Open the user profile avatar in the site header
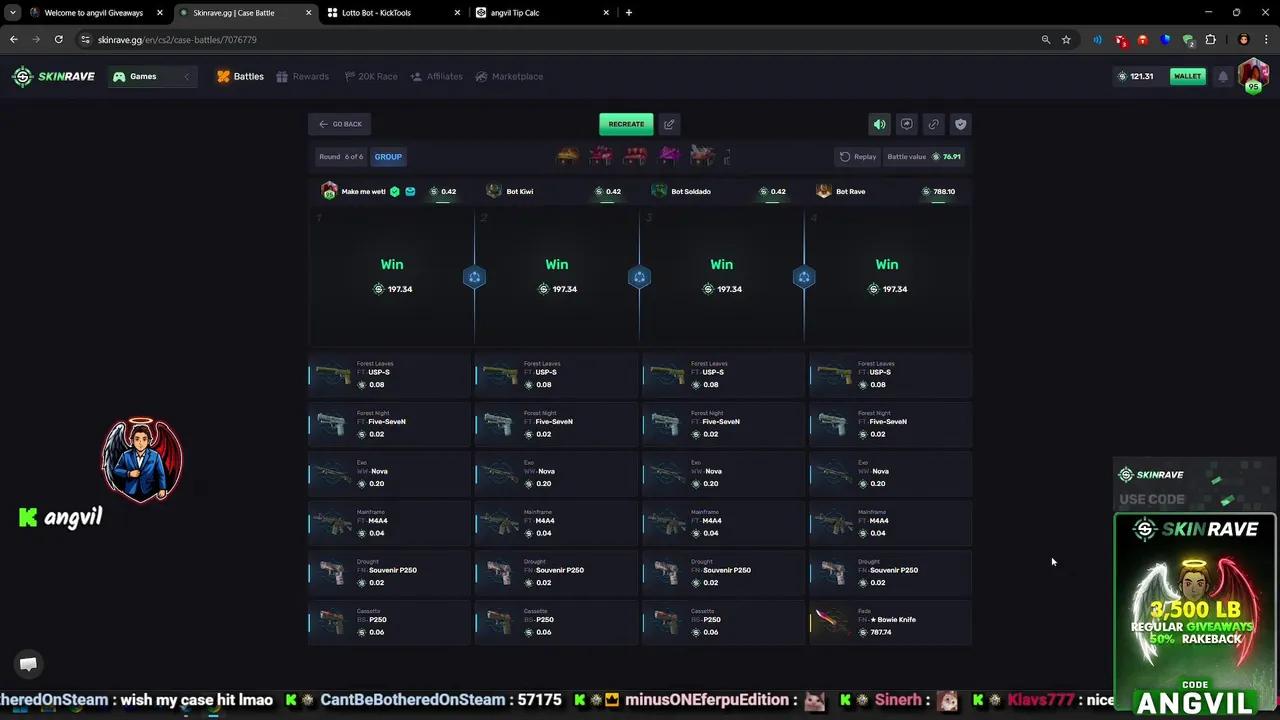 tap(1253, 75)
